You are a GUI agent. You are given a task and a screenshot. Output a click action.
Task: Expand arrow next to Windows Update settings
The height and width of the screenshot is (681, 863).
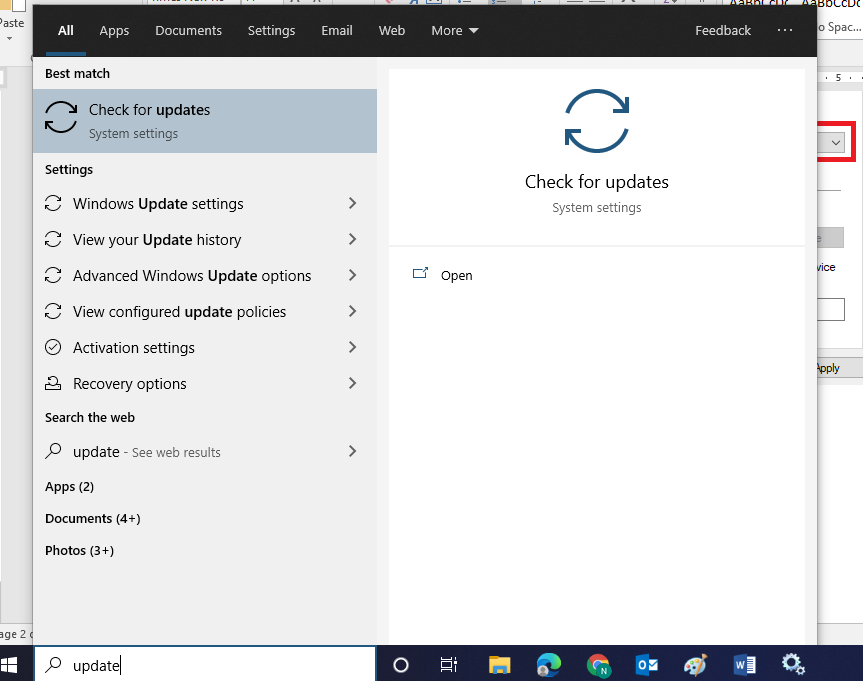click(x=352, y=204)
